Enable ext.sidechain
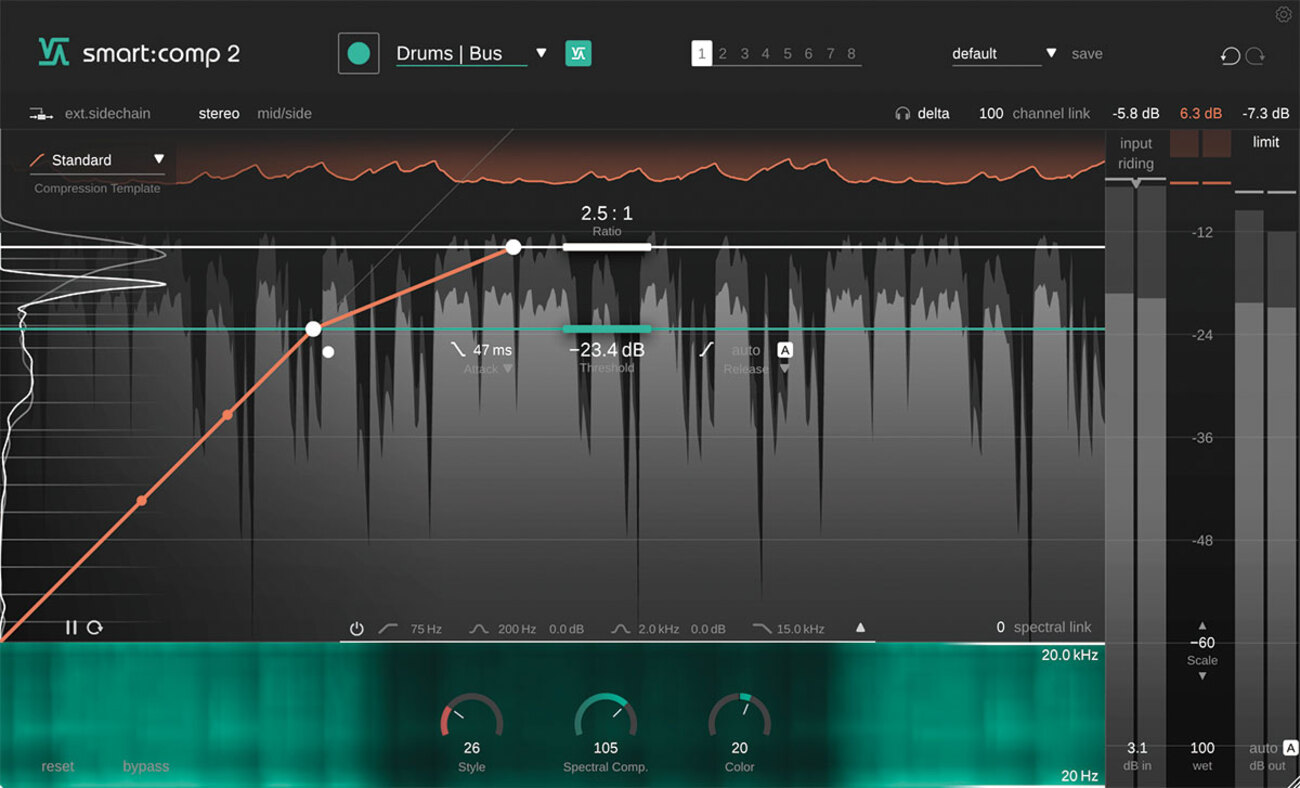The height and width of the screenshot is (788, 1300). 108,114
